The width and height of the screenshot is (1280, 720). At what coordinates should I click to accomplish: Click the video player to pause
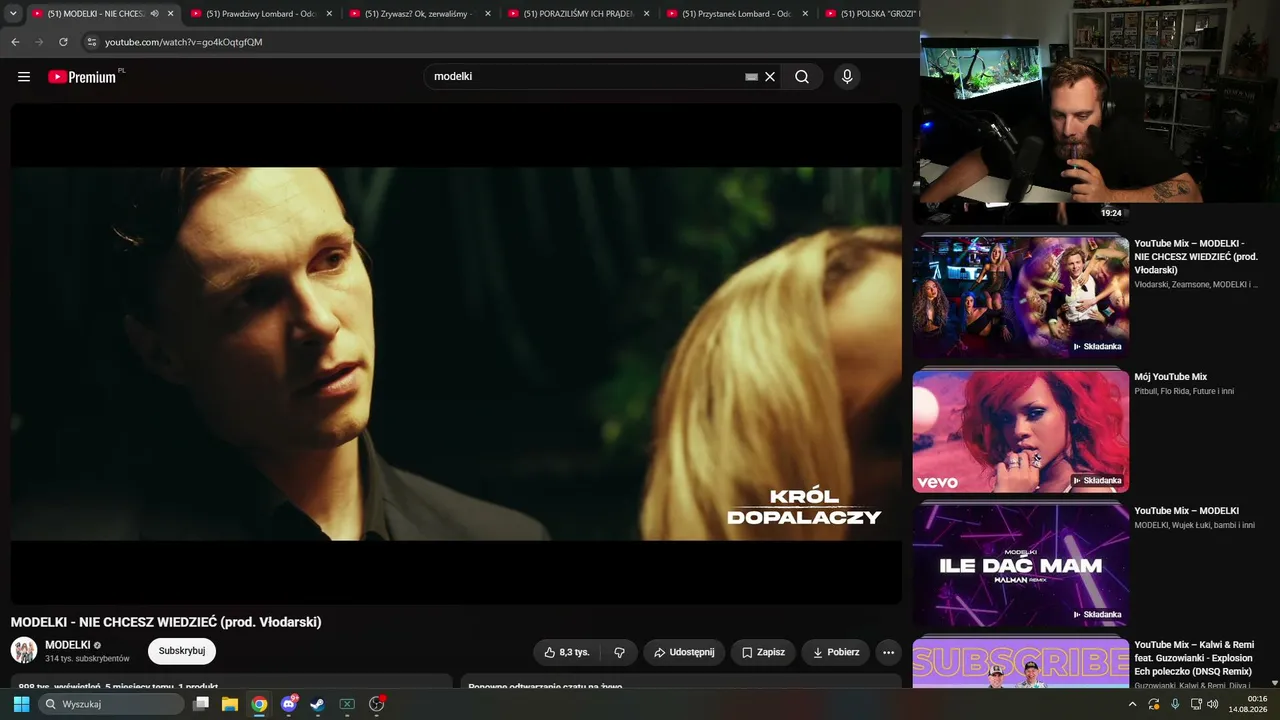point(456,353)
